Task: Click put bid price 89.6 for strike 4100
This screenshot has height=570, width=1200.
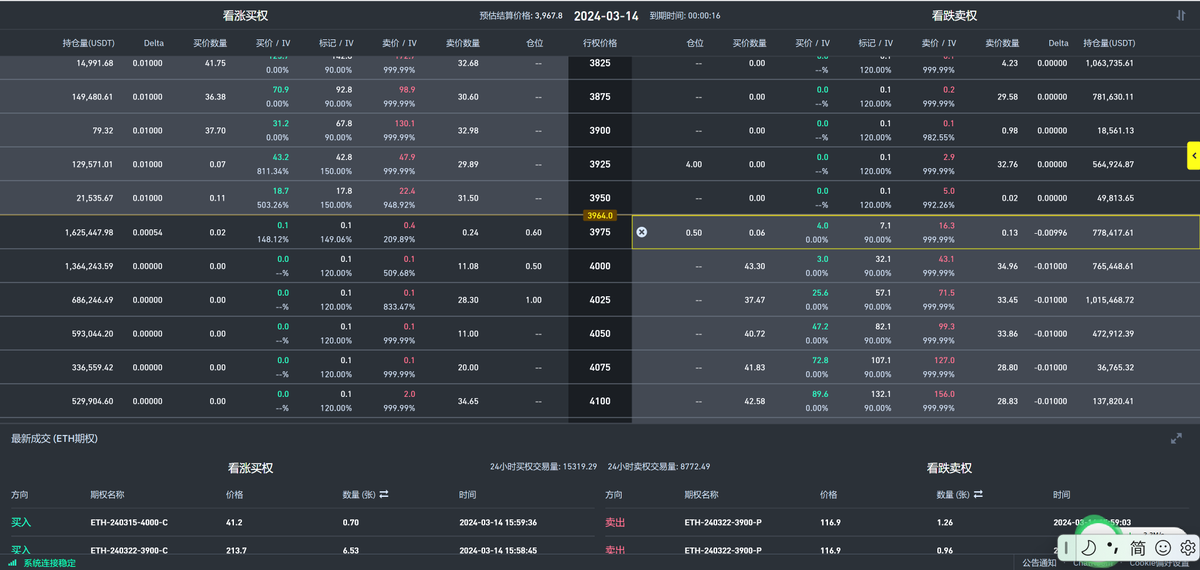Action: point(820,395)
